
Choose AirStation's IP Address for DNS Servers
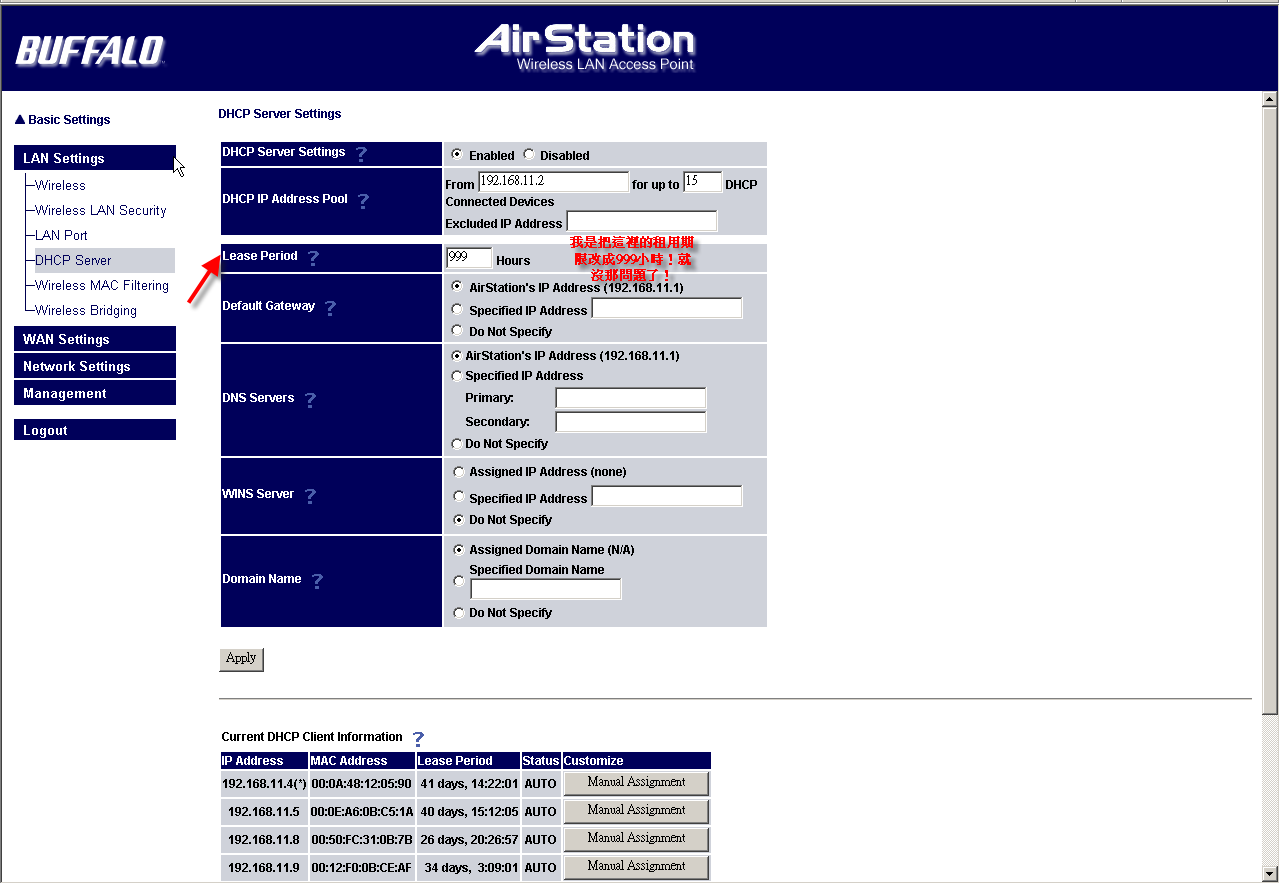pos(457,356)
